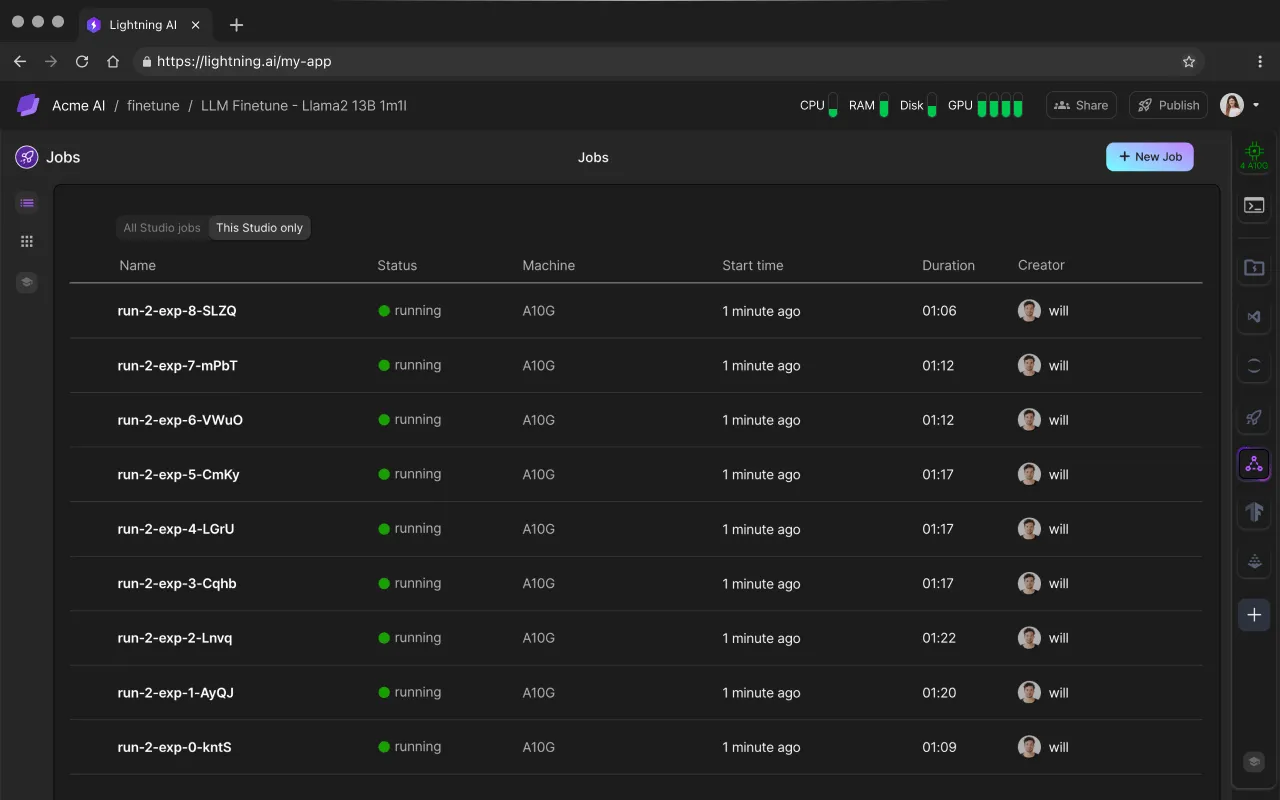Click the Publish button

[1168, 105]
